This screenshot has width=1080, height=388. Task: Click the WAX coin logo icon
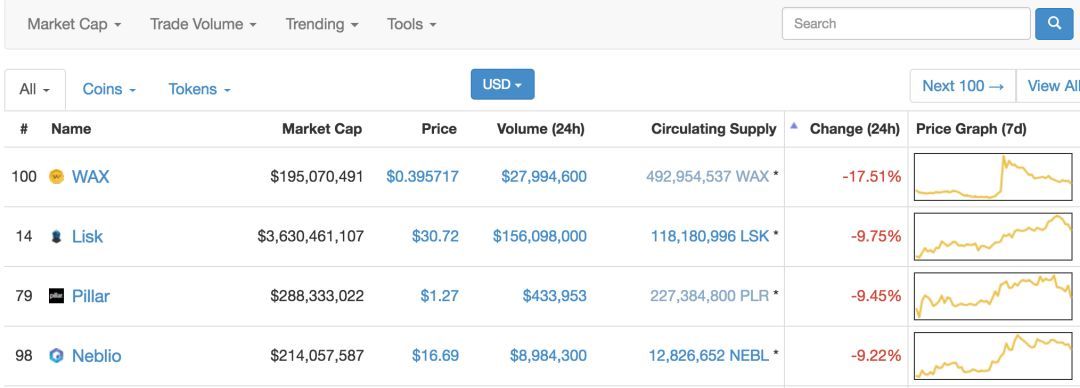coord(56,177)
